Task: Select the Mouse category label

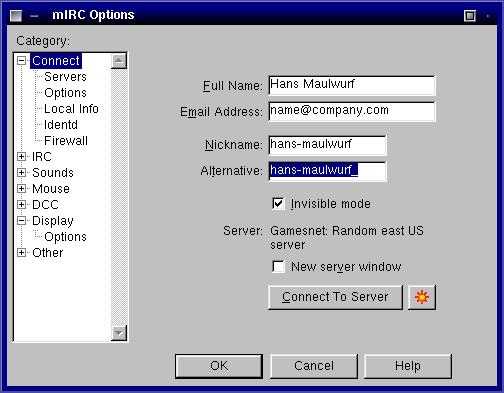Action: pyautogui.click(x=51, y=189)
